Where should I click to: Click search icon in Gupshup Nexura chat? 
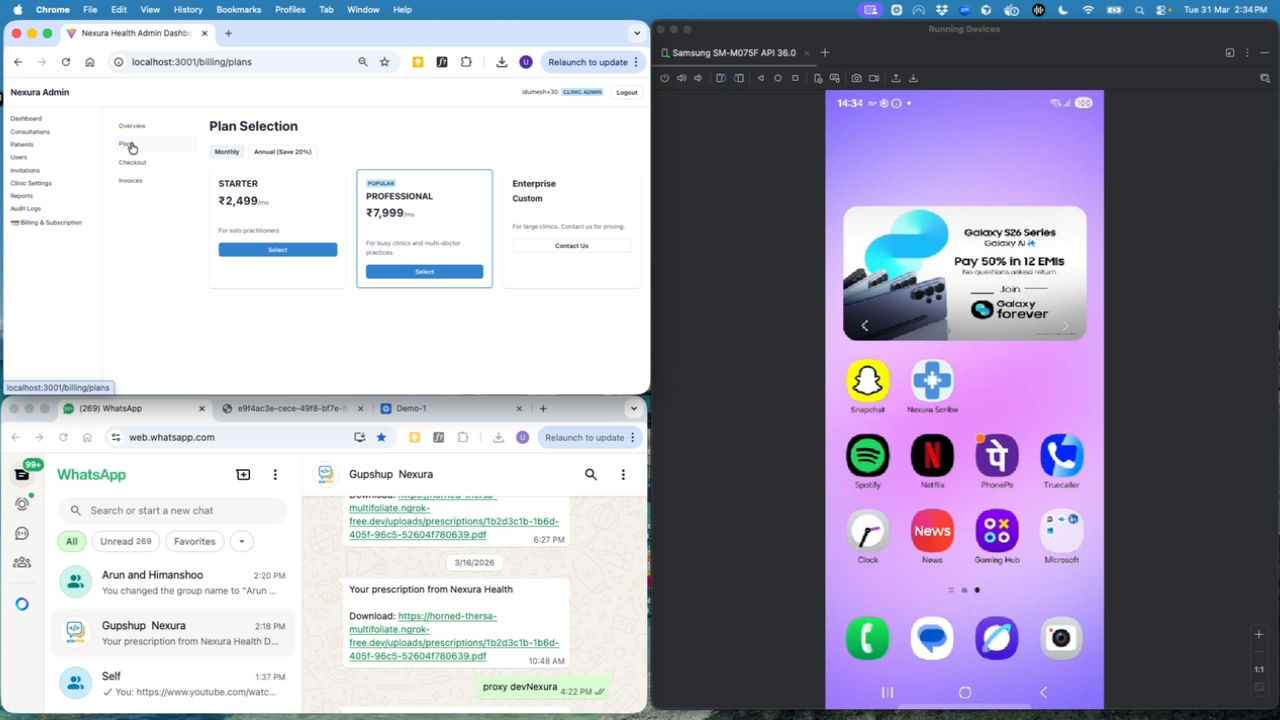pyautogui.click(x=591, y=475)
